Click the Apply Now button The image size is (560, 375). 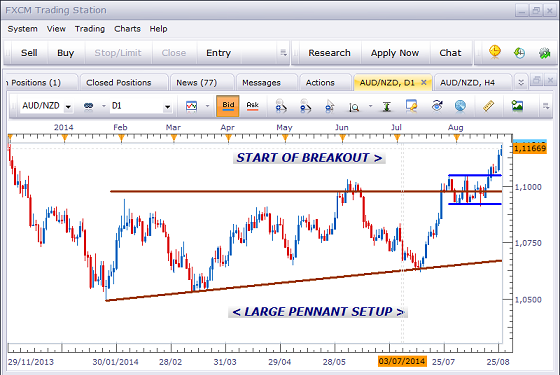pyautogui.click(x=395, y=53)
